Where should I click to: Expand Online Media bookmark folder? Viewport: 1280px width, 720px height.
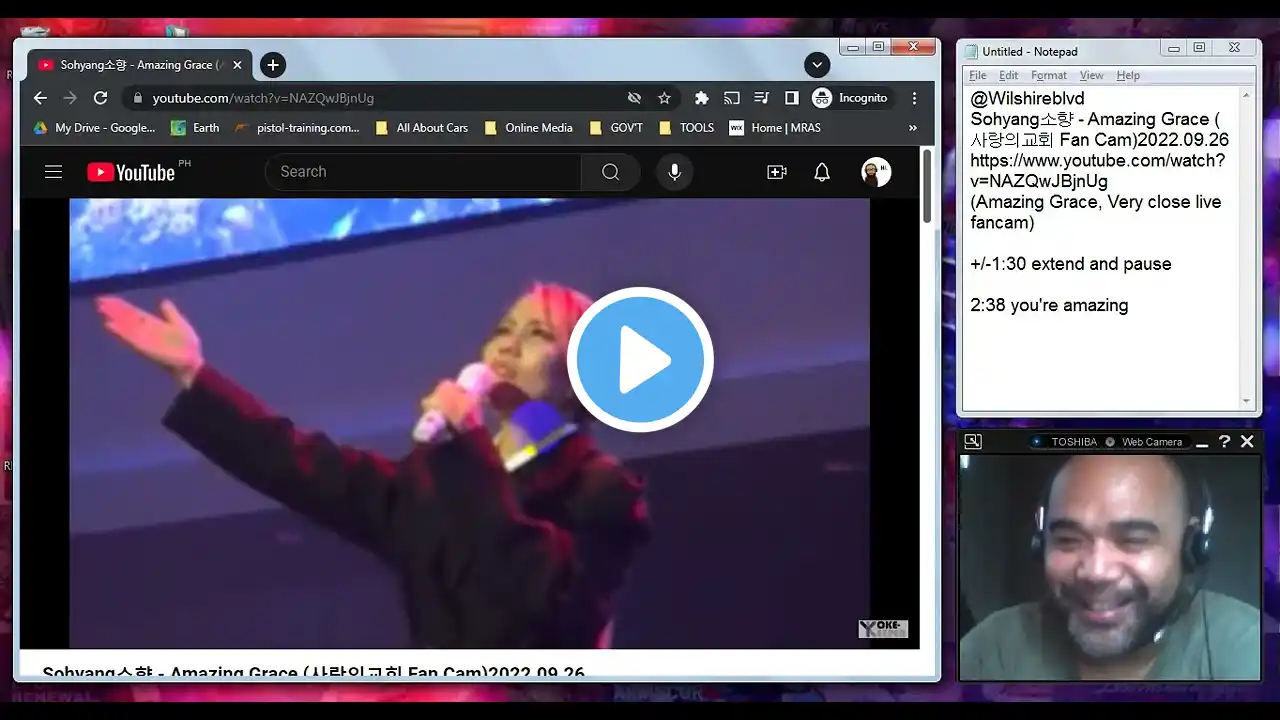pos(528,128)
